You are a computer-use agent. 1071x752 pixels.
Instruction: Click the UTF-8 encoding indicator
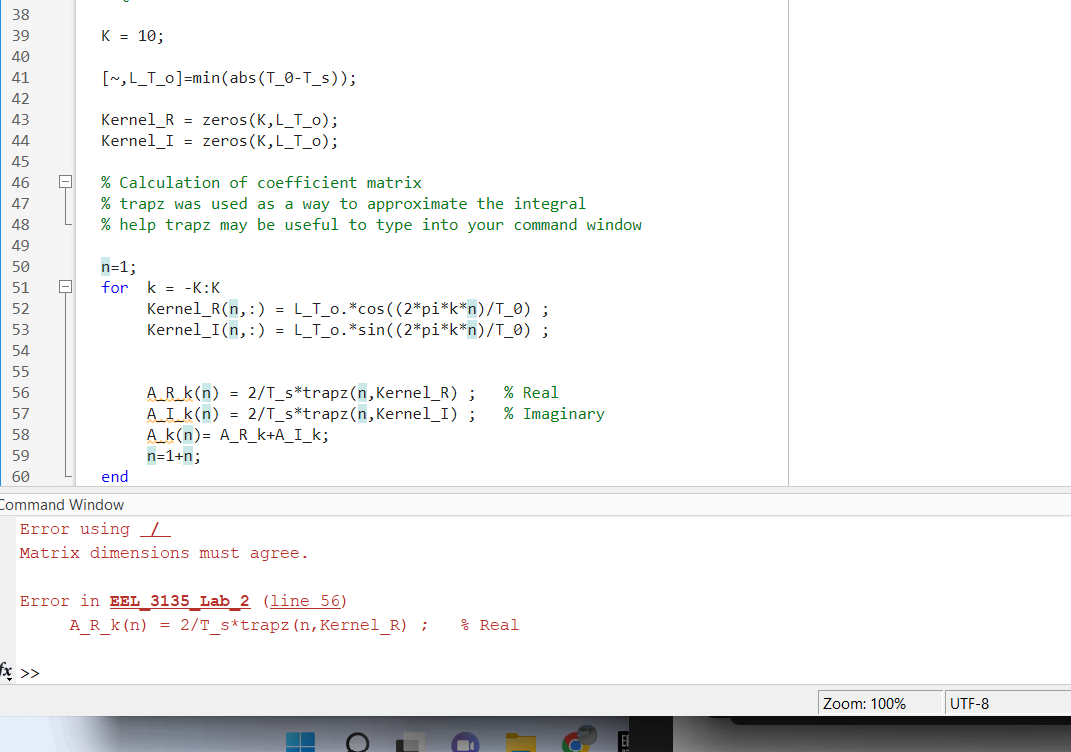969,703
